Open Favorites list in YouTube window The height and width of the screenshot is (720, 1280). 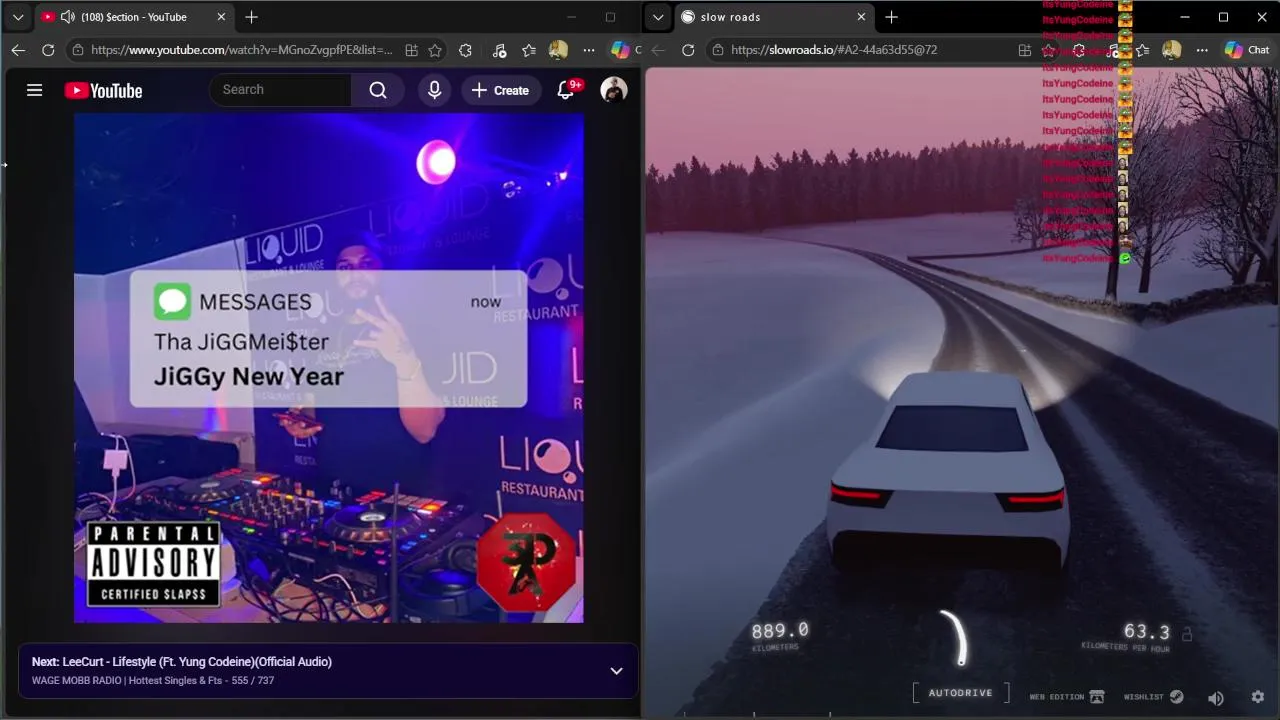point(529,50)
